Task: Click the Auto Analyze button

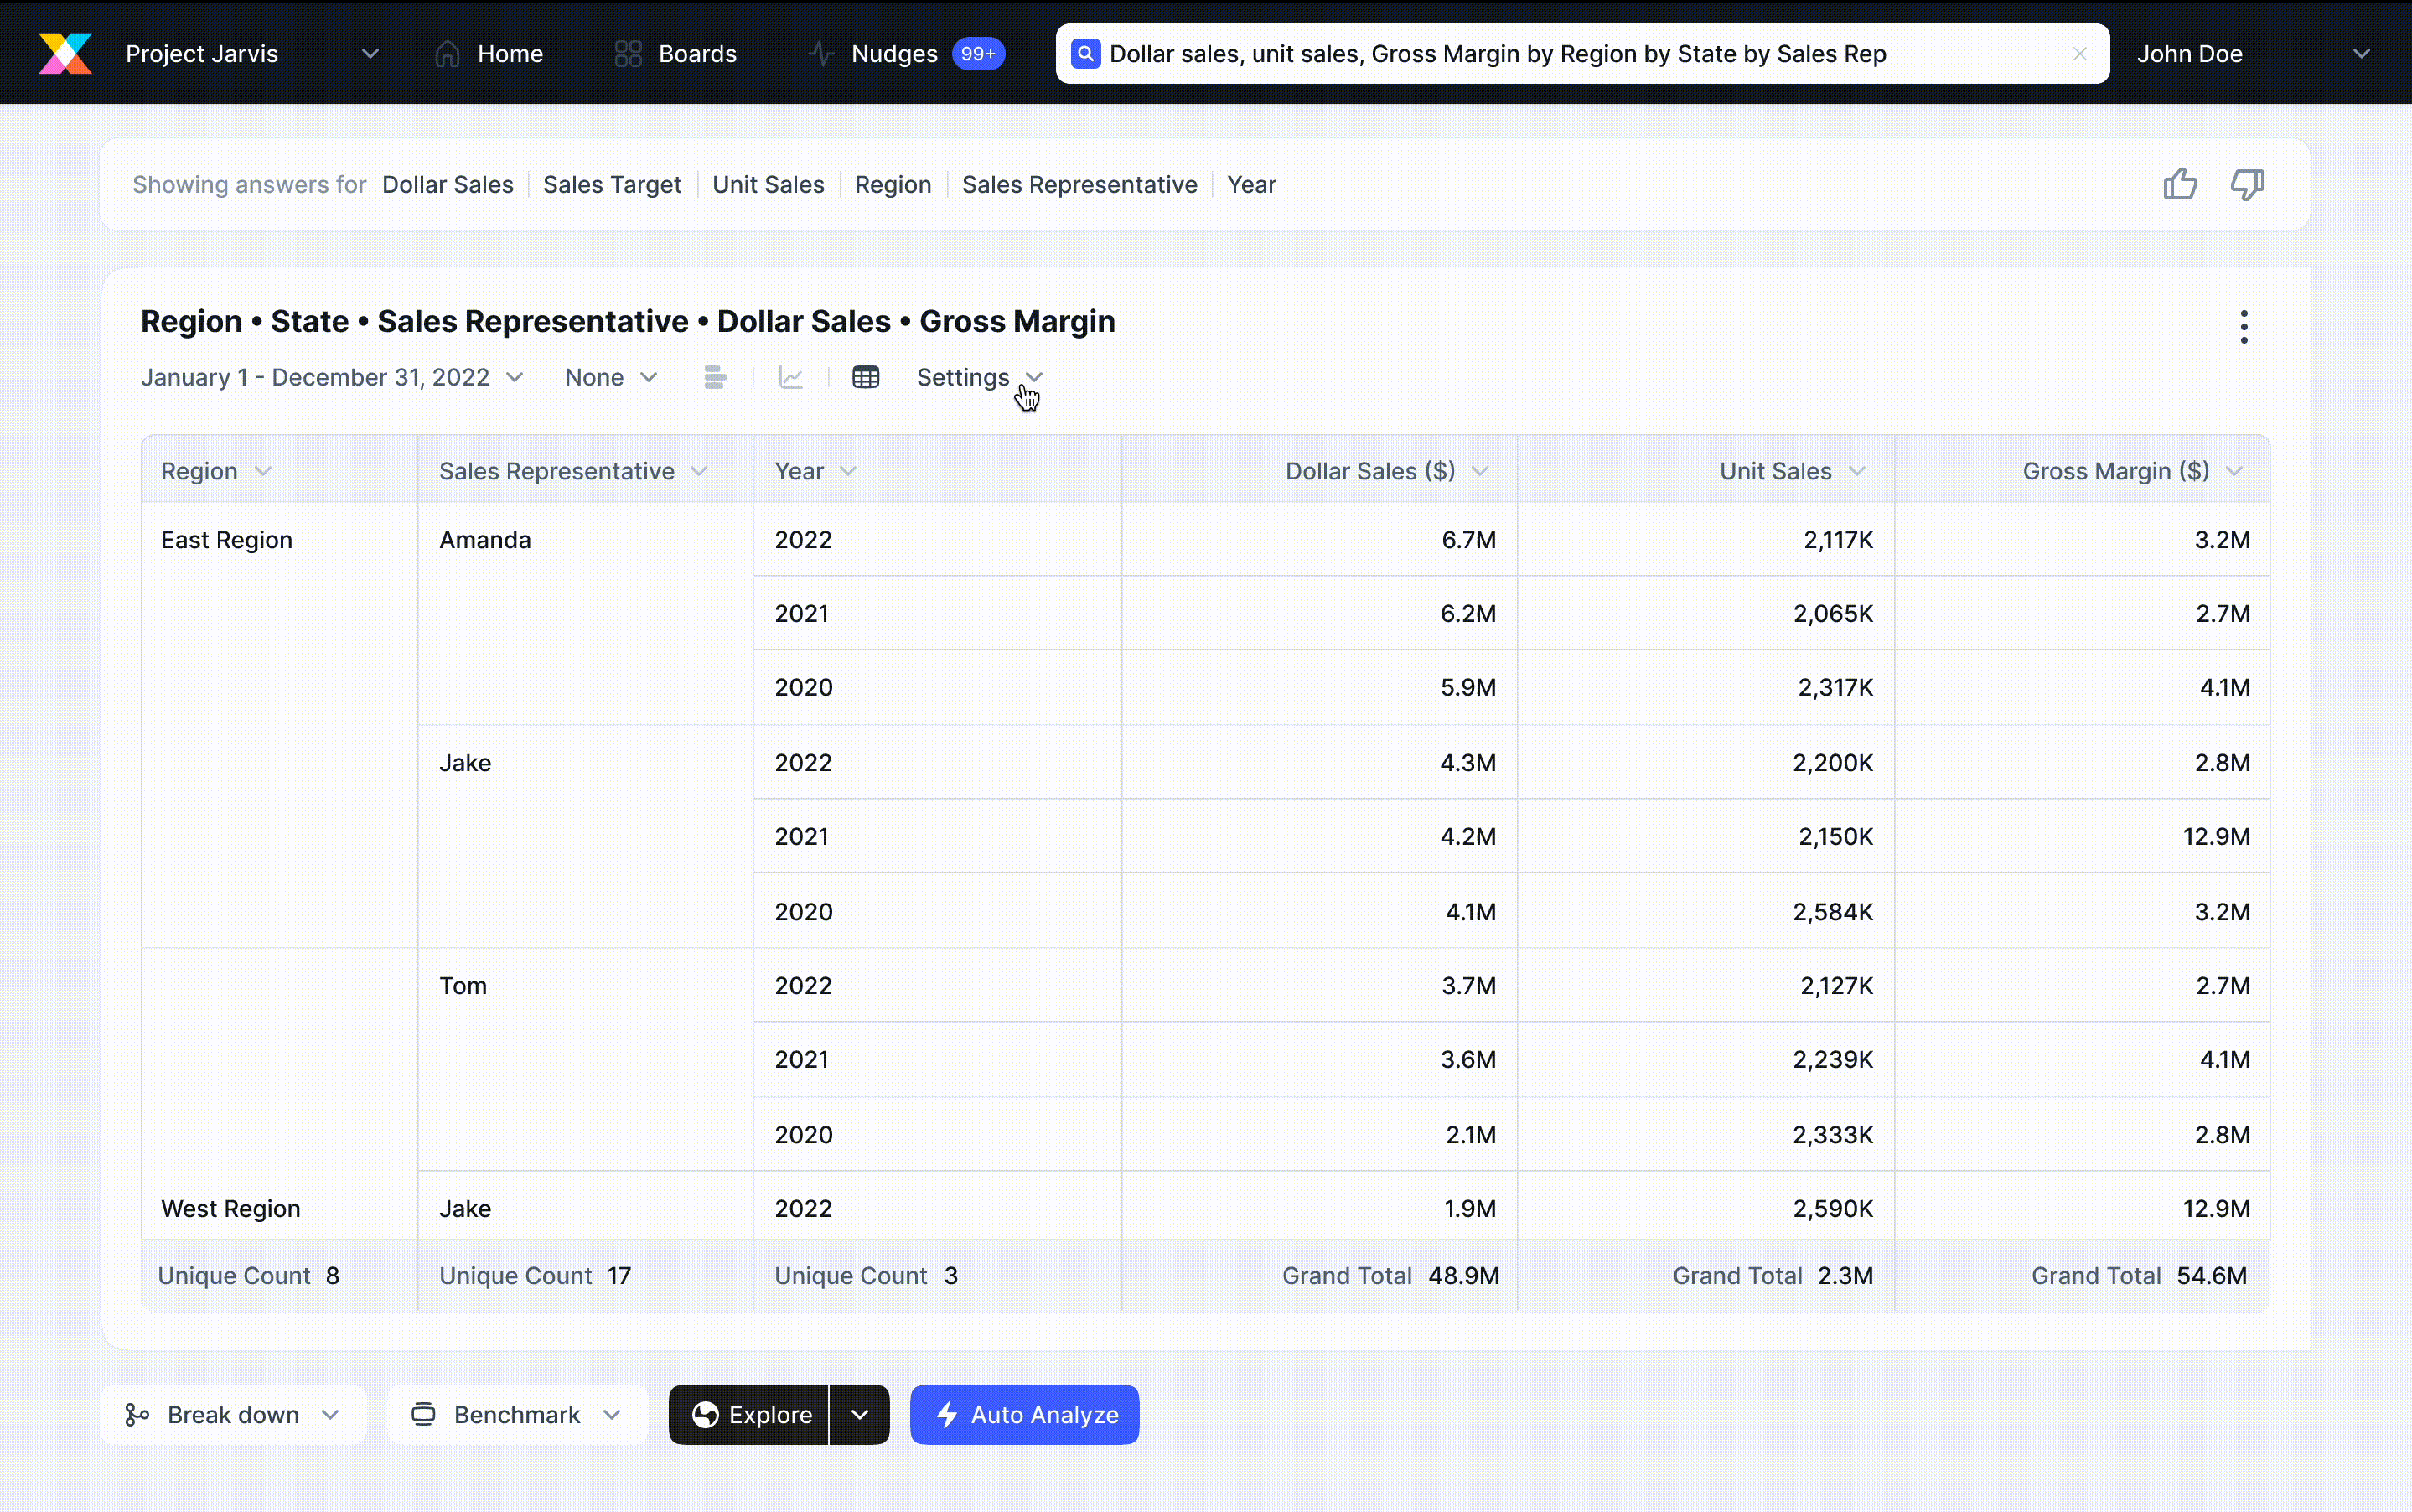Action: [1024, 1414]
